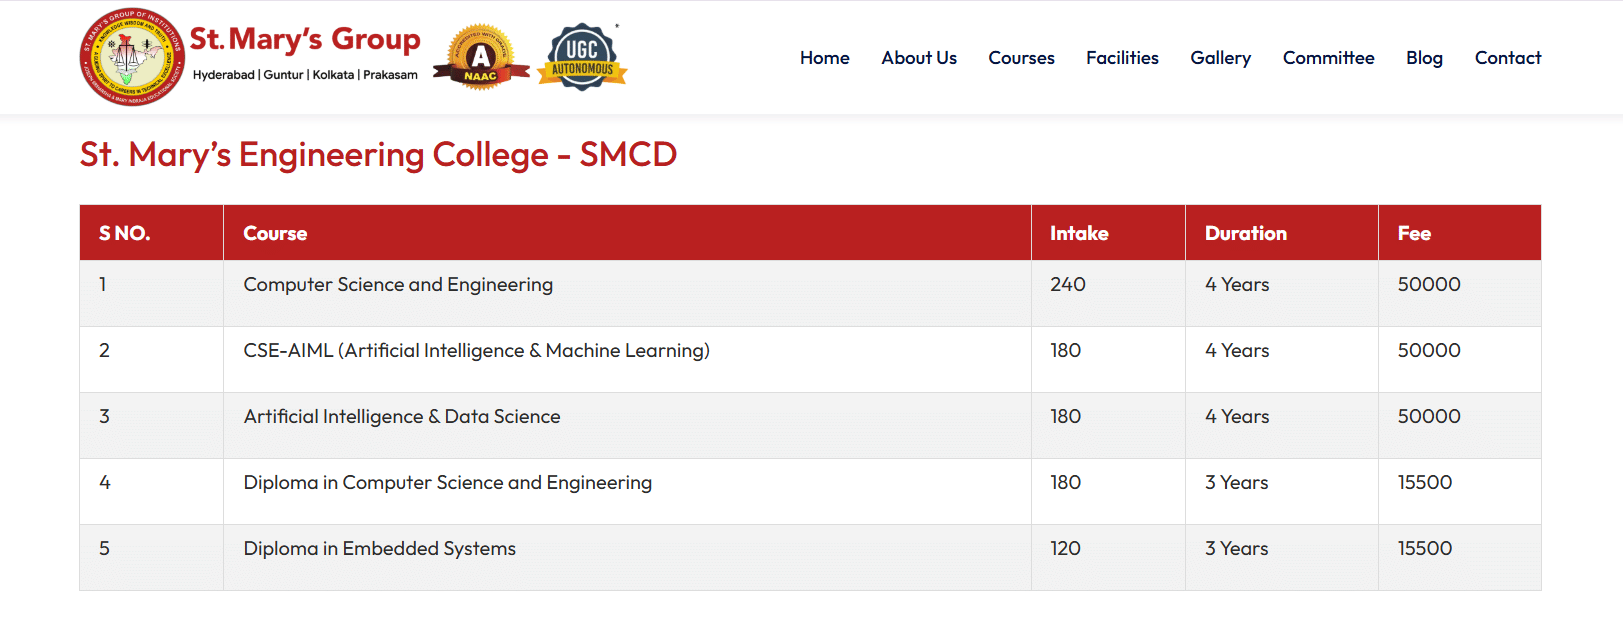Click Diploma in Embedded Systems course

coord(379,549)
